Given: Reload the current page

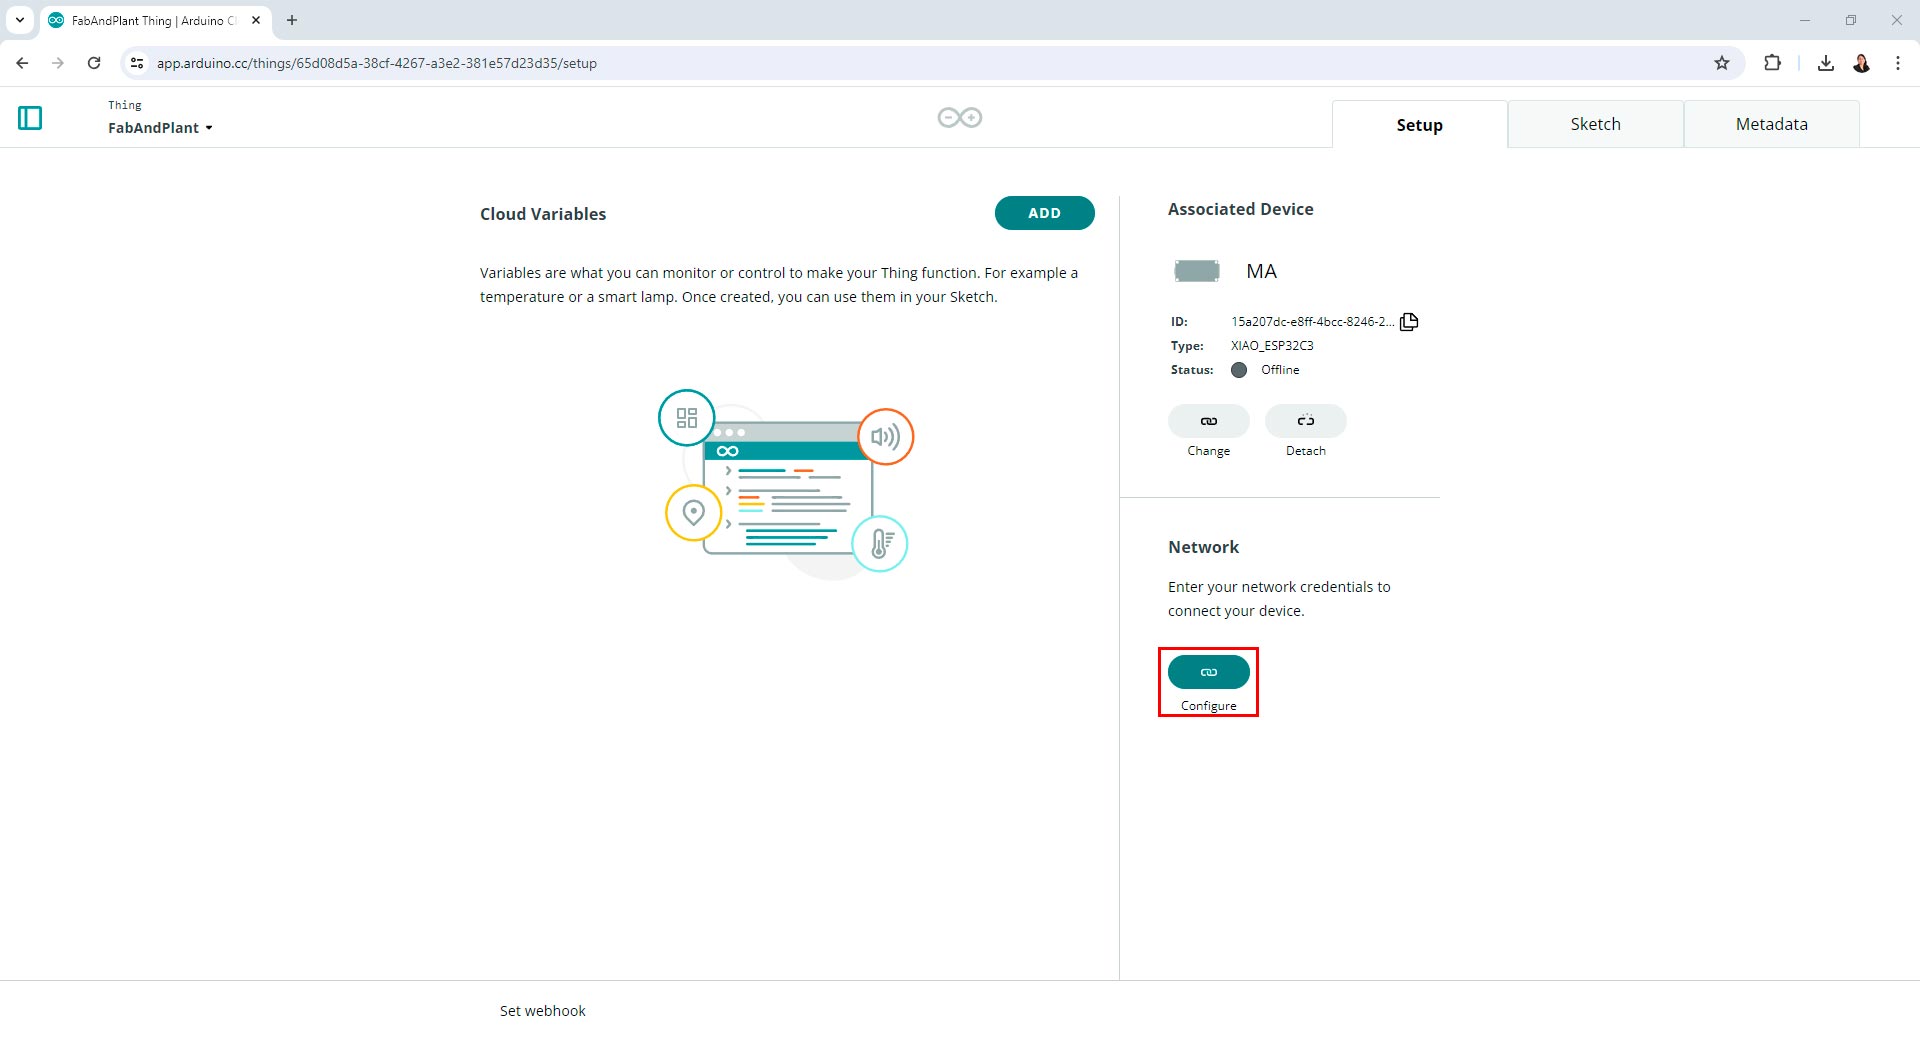Looking at the screenshot, I should 94,63.
